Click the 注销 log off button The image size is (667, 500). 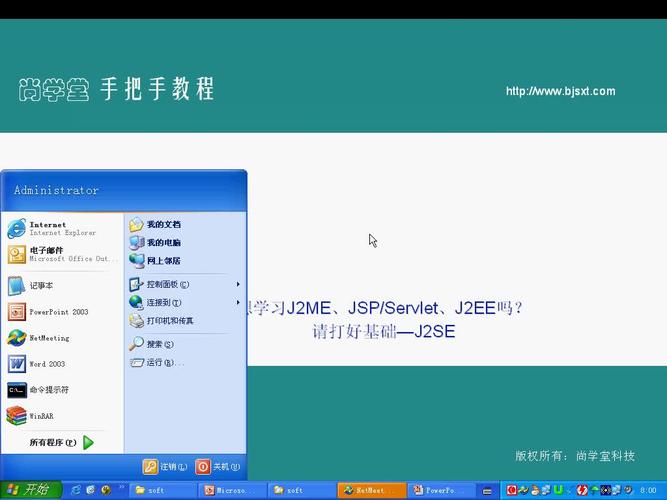point(165,467)
